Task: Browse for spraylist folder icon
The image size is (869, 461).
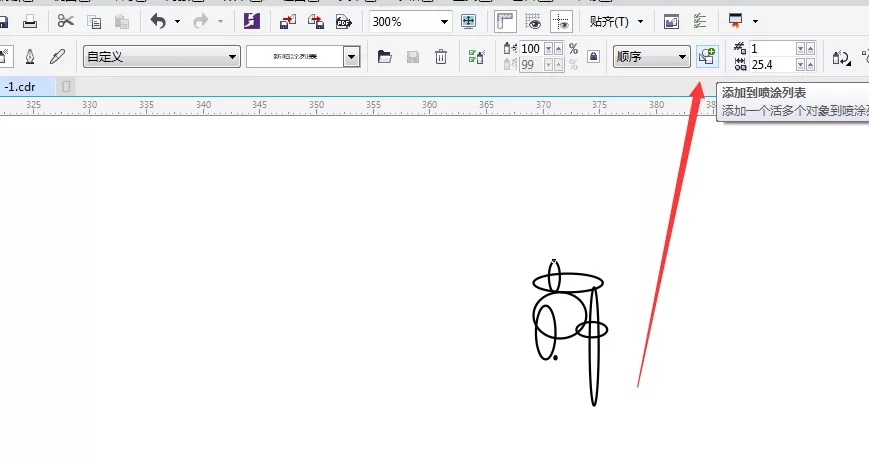Action: click(x=385, y=57)
